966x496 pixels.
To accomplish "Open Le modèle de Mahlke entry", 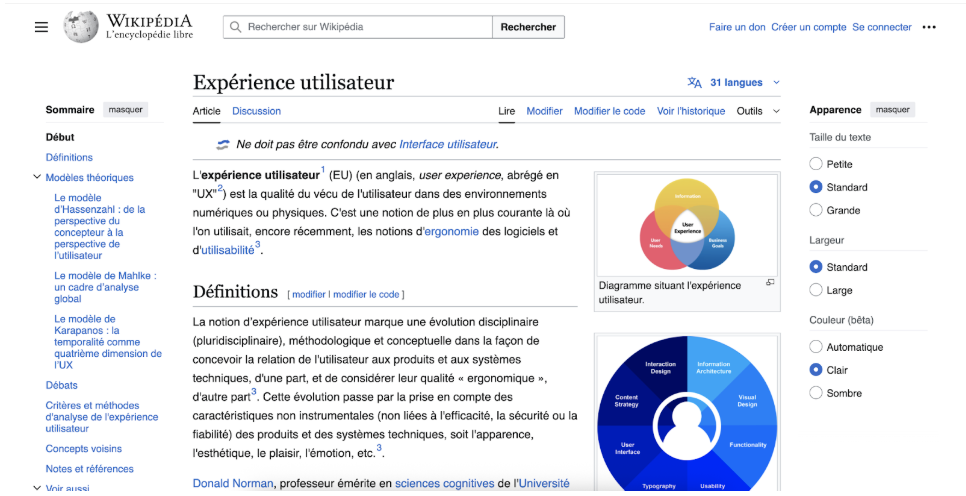I will click(105, 287).
